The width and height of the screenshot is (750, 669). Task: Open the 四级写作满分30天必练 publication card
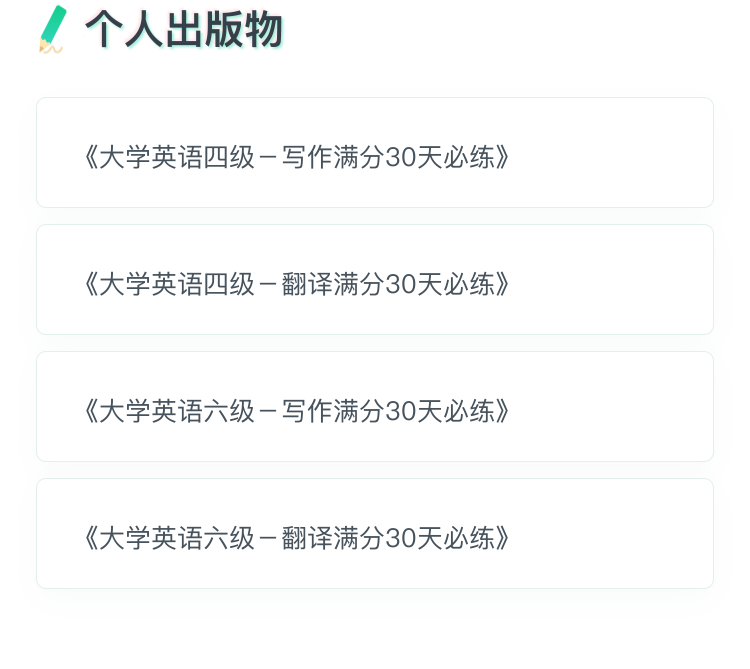(374, 153)
